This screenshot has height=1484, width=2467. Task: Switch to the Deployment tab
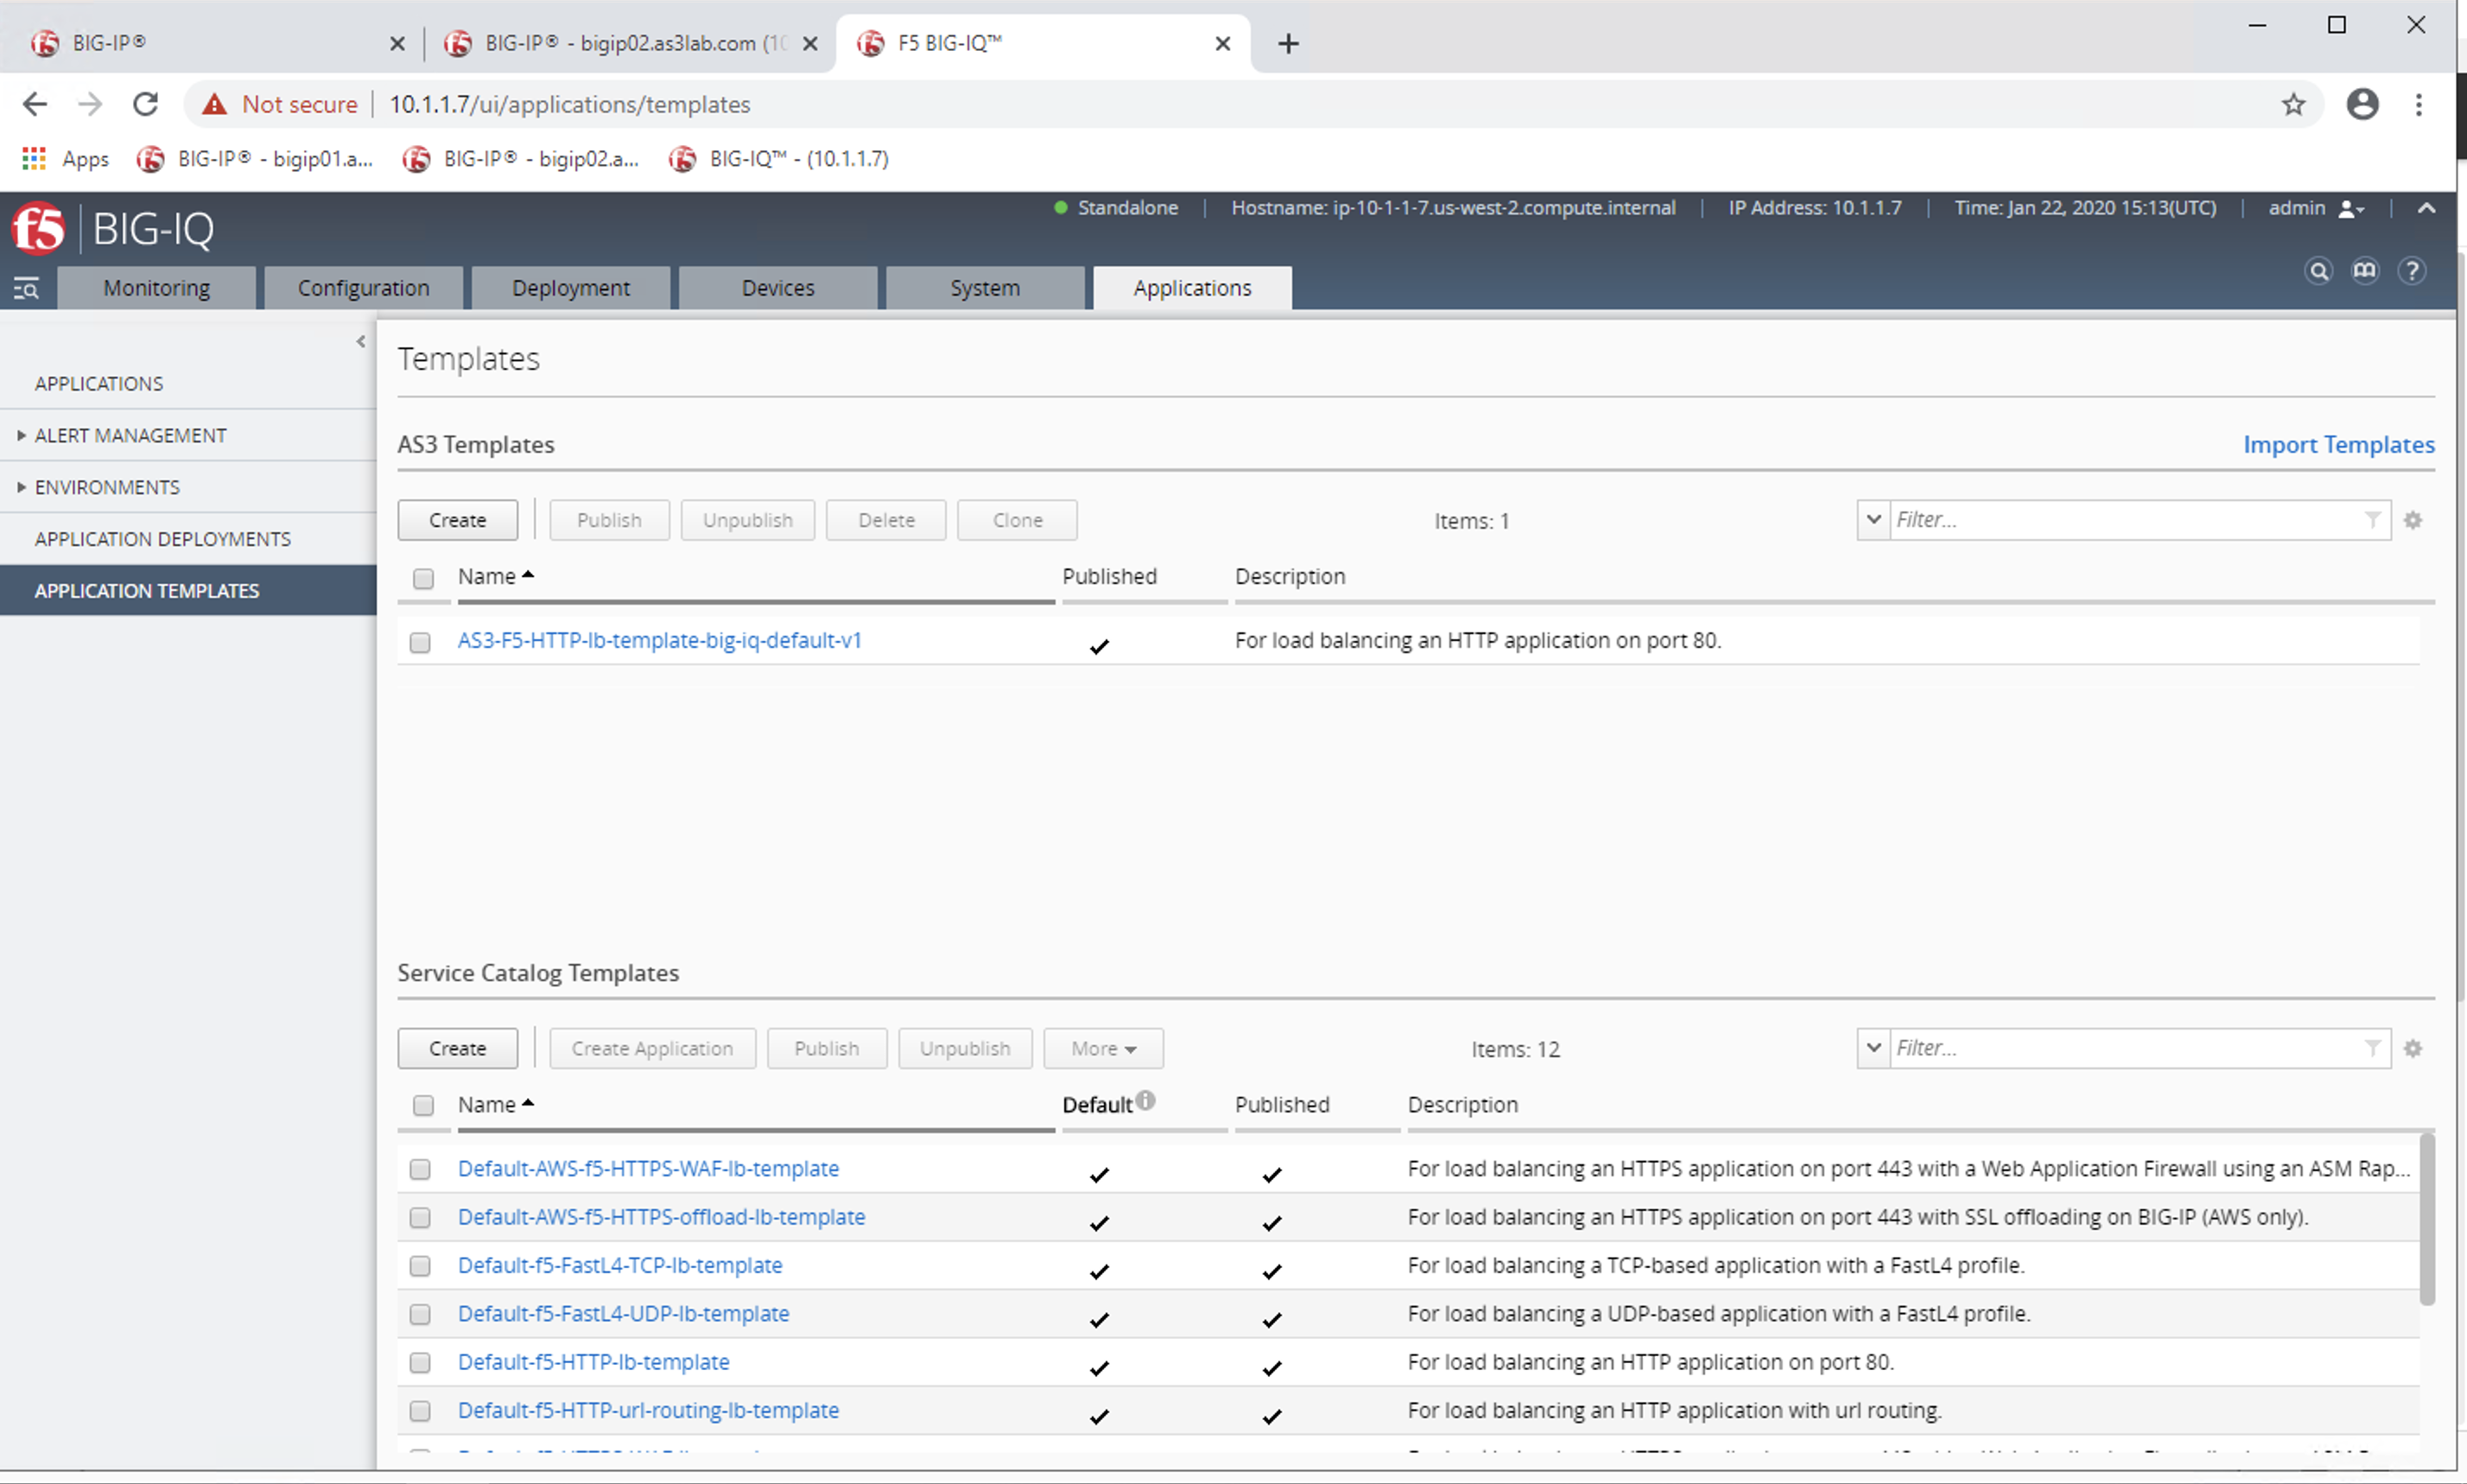[571, 288]
